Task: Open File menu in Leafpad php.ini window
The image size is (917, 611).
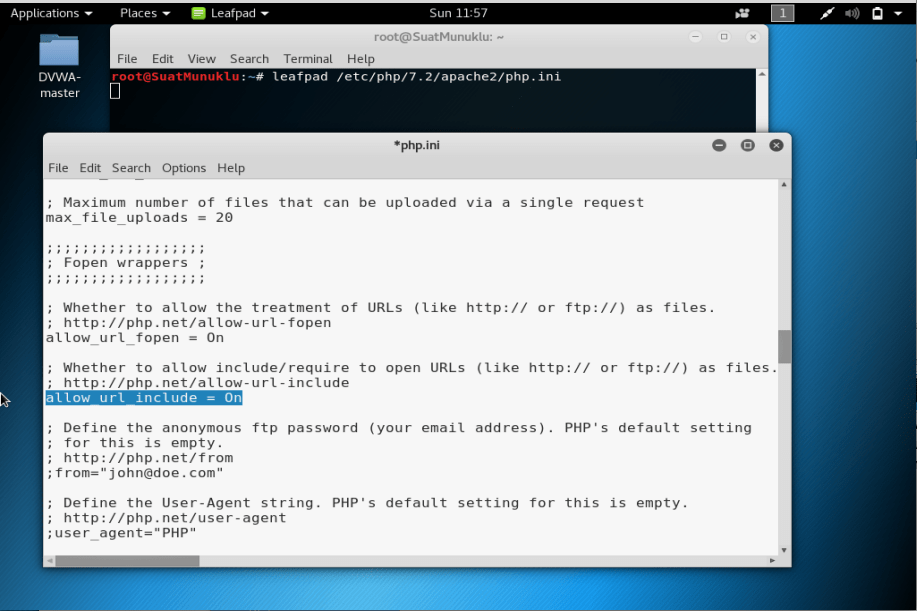Action: pyautogui.click(x=58, y=168)
